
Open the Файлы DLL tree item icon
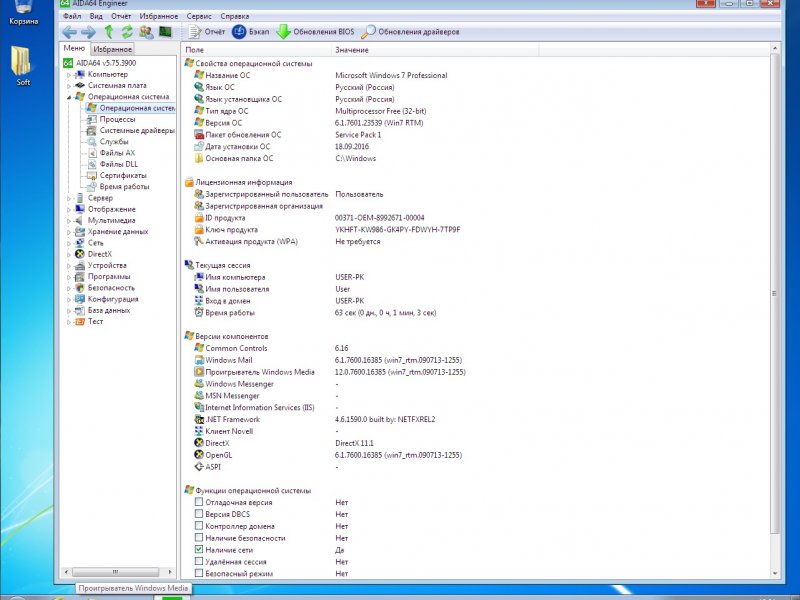[x=91, y=164]
